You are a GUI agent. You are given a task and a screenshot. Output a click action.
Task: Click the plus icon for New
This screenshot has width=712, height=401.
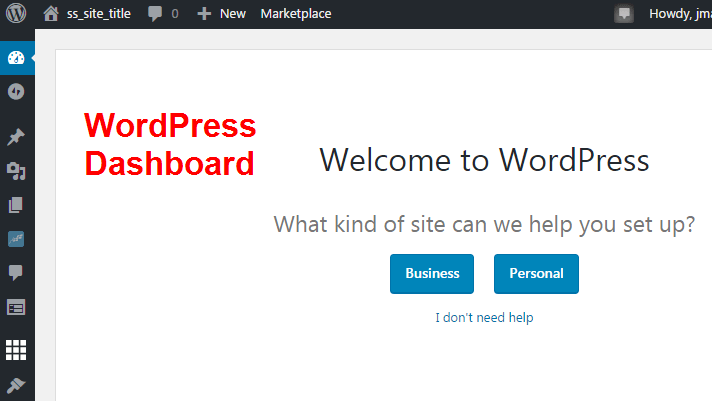204,14
